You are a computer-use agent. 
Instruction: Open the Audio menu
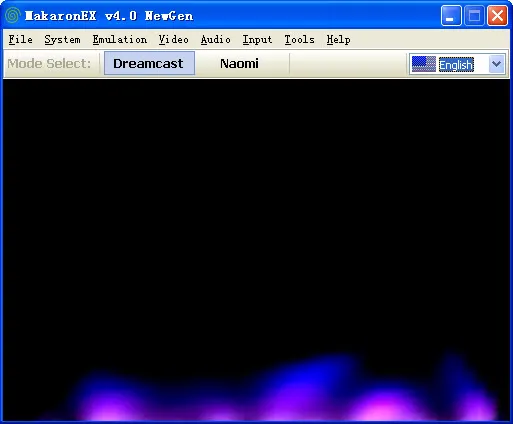215,40
